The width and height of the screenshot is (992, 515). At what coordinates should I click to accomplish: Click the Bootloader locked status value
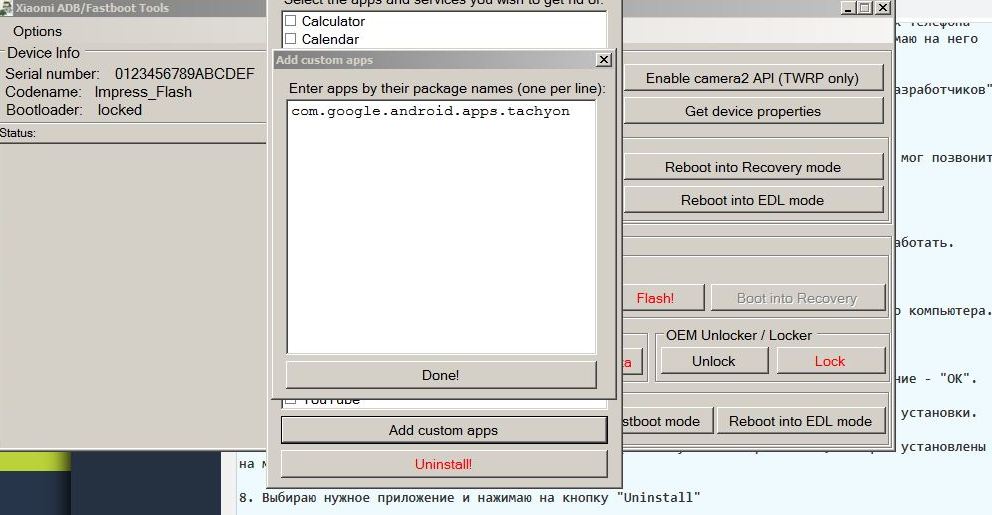click(120, 109)
